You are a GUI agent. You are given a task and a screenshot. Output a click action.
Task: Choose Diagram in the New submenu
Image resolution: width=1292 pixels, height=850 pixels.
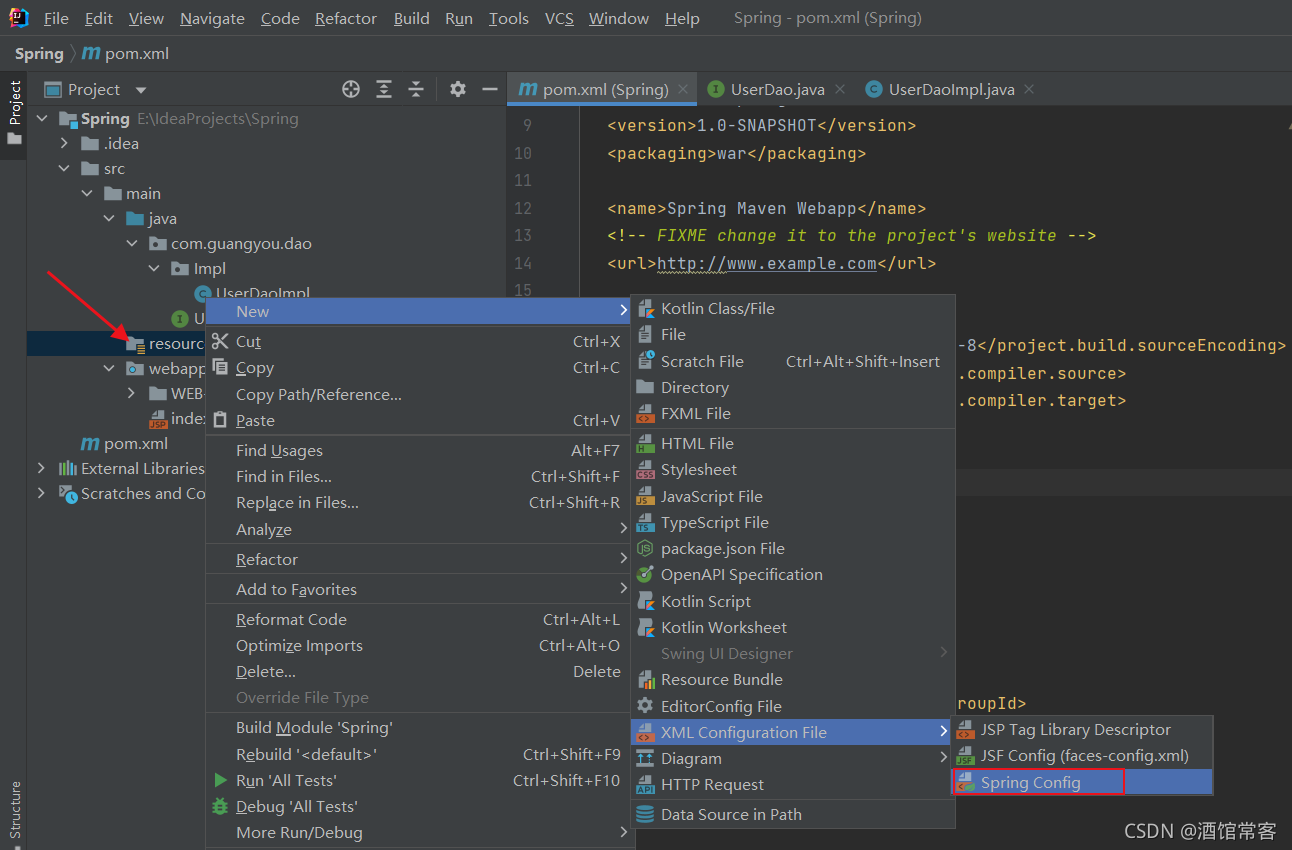(793, 758)
